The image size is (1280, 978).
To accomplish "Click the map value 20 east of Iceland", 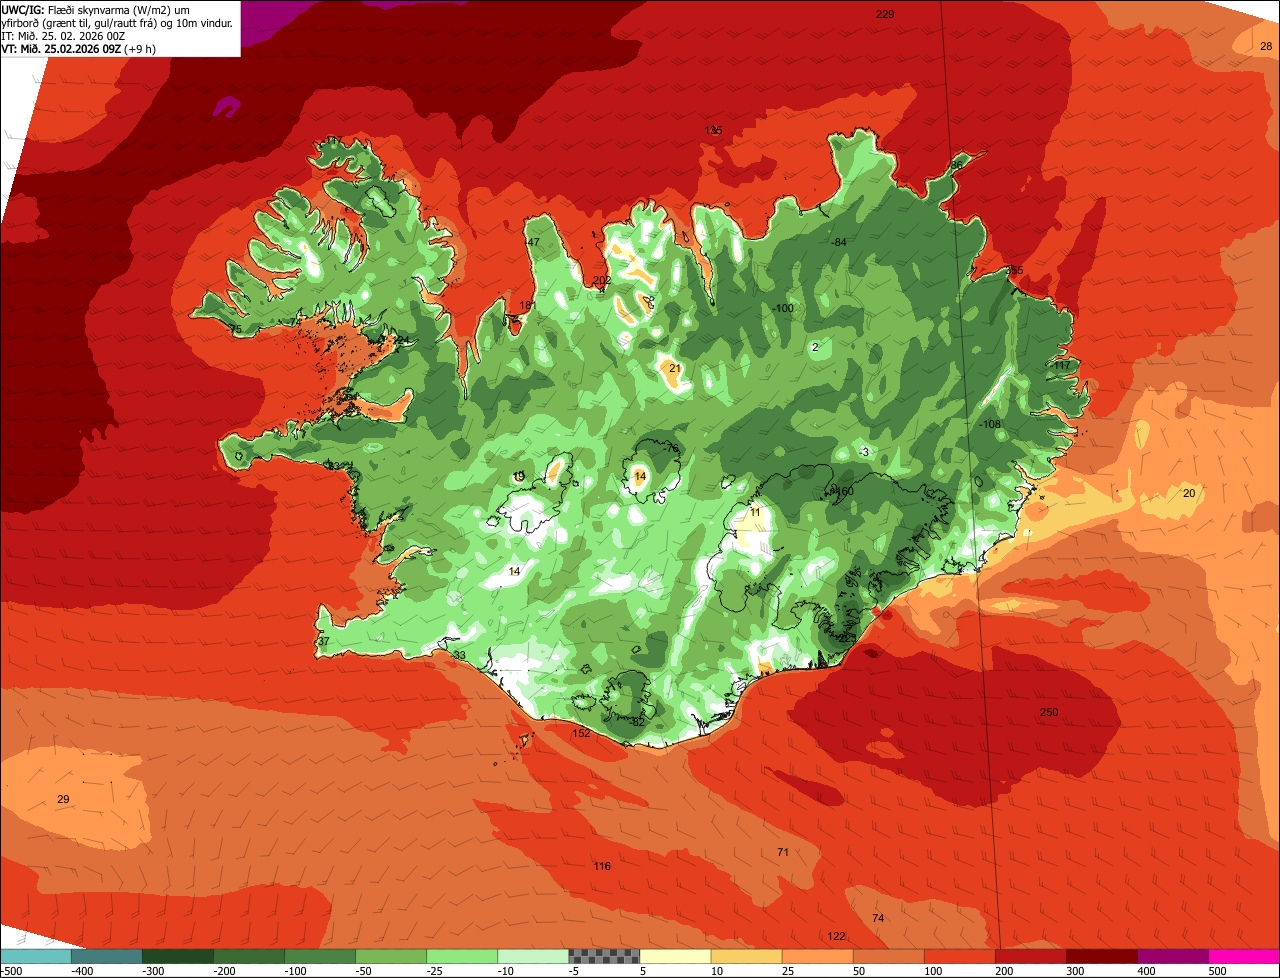I will (x=1189, y=493).
